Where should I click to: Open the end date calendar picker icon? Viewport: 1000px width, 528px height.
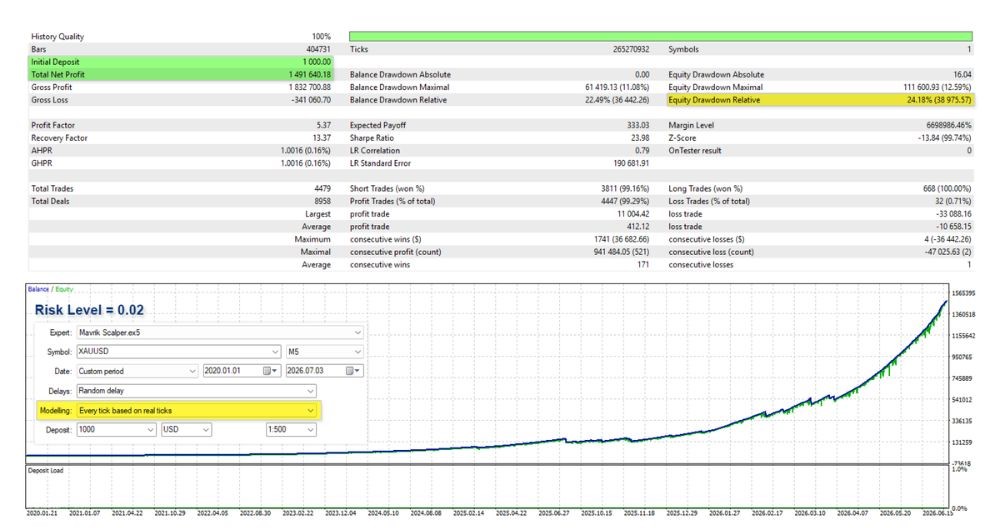click(351, 370)
